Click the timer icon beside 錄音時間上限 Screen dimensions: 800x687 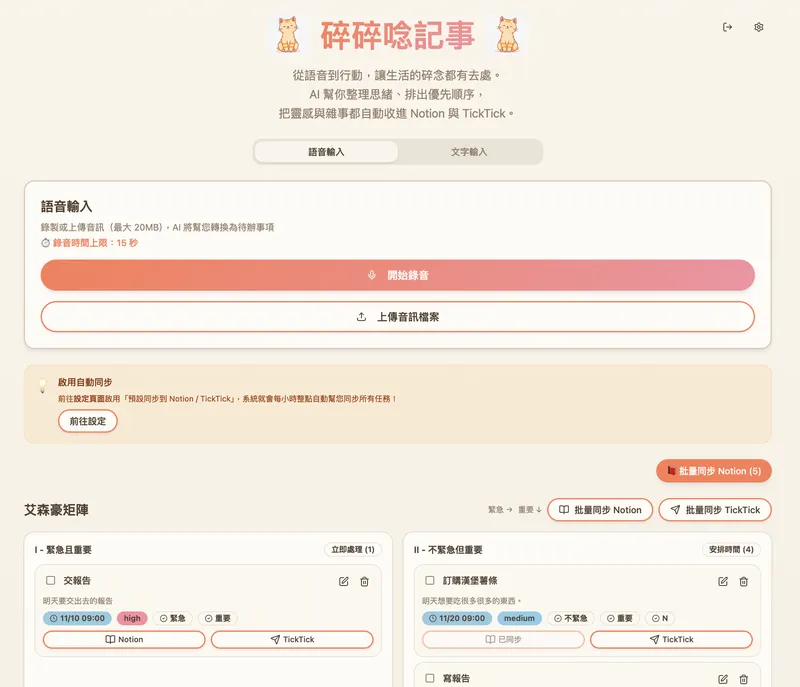(x=45, y=243)
